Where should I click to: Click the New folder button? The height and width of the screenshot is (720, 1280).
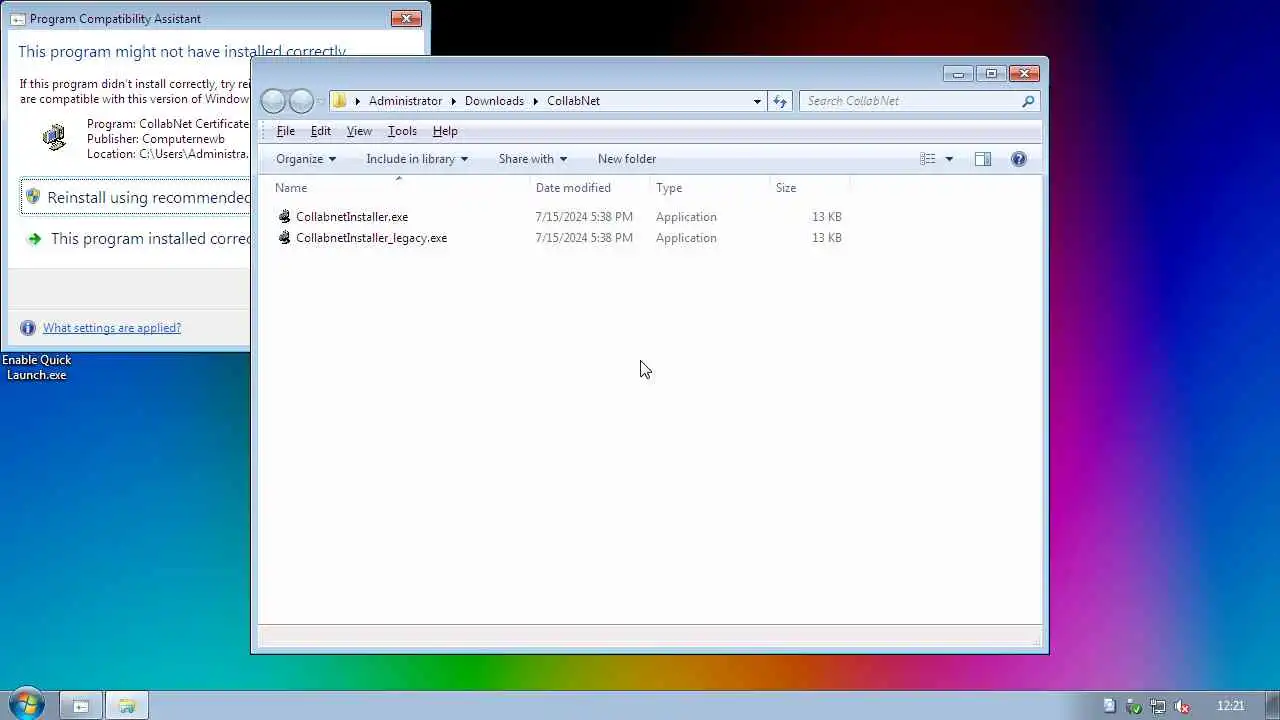(627, 159)
